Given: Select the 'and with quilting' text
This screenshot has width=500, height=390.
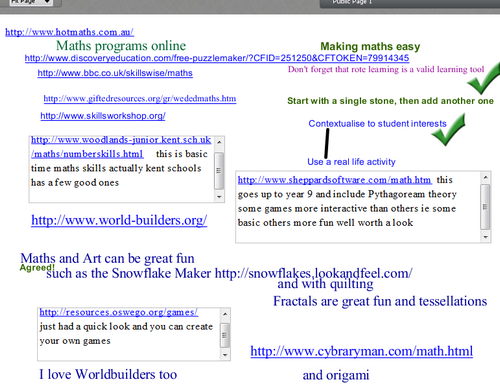Looking at the screenshot, I should (325, 284).
